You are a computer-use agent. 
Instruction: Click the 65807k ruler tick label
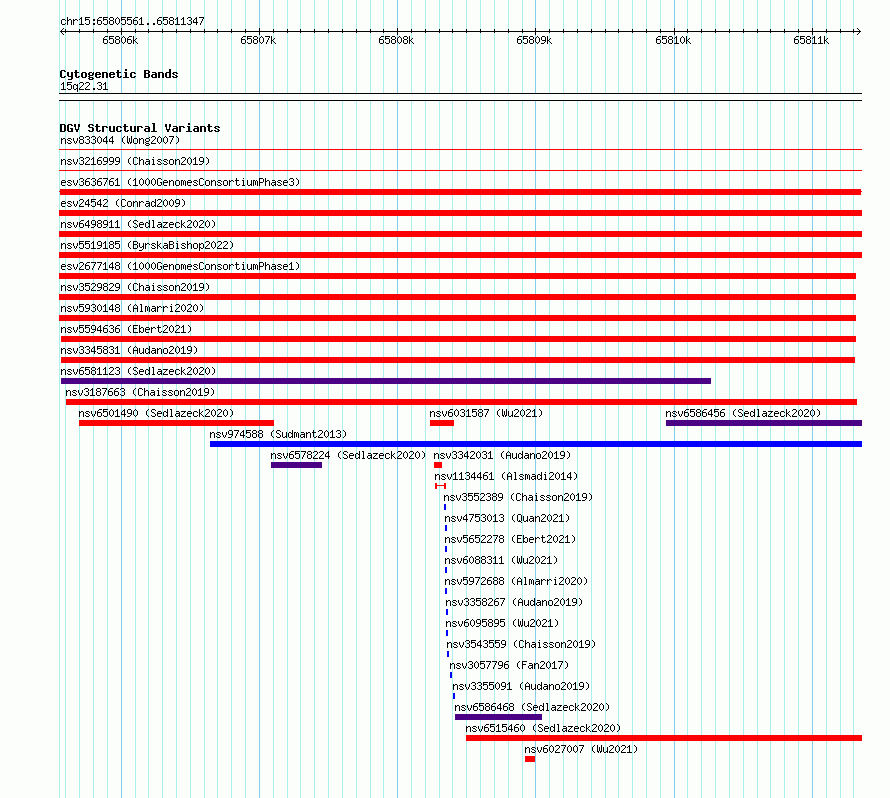tap(258, 40)
